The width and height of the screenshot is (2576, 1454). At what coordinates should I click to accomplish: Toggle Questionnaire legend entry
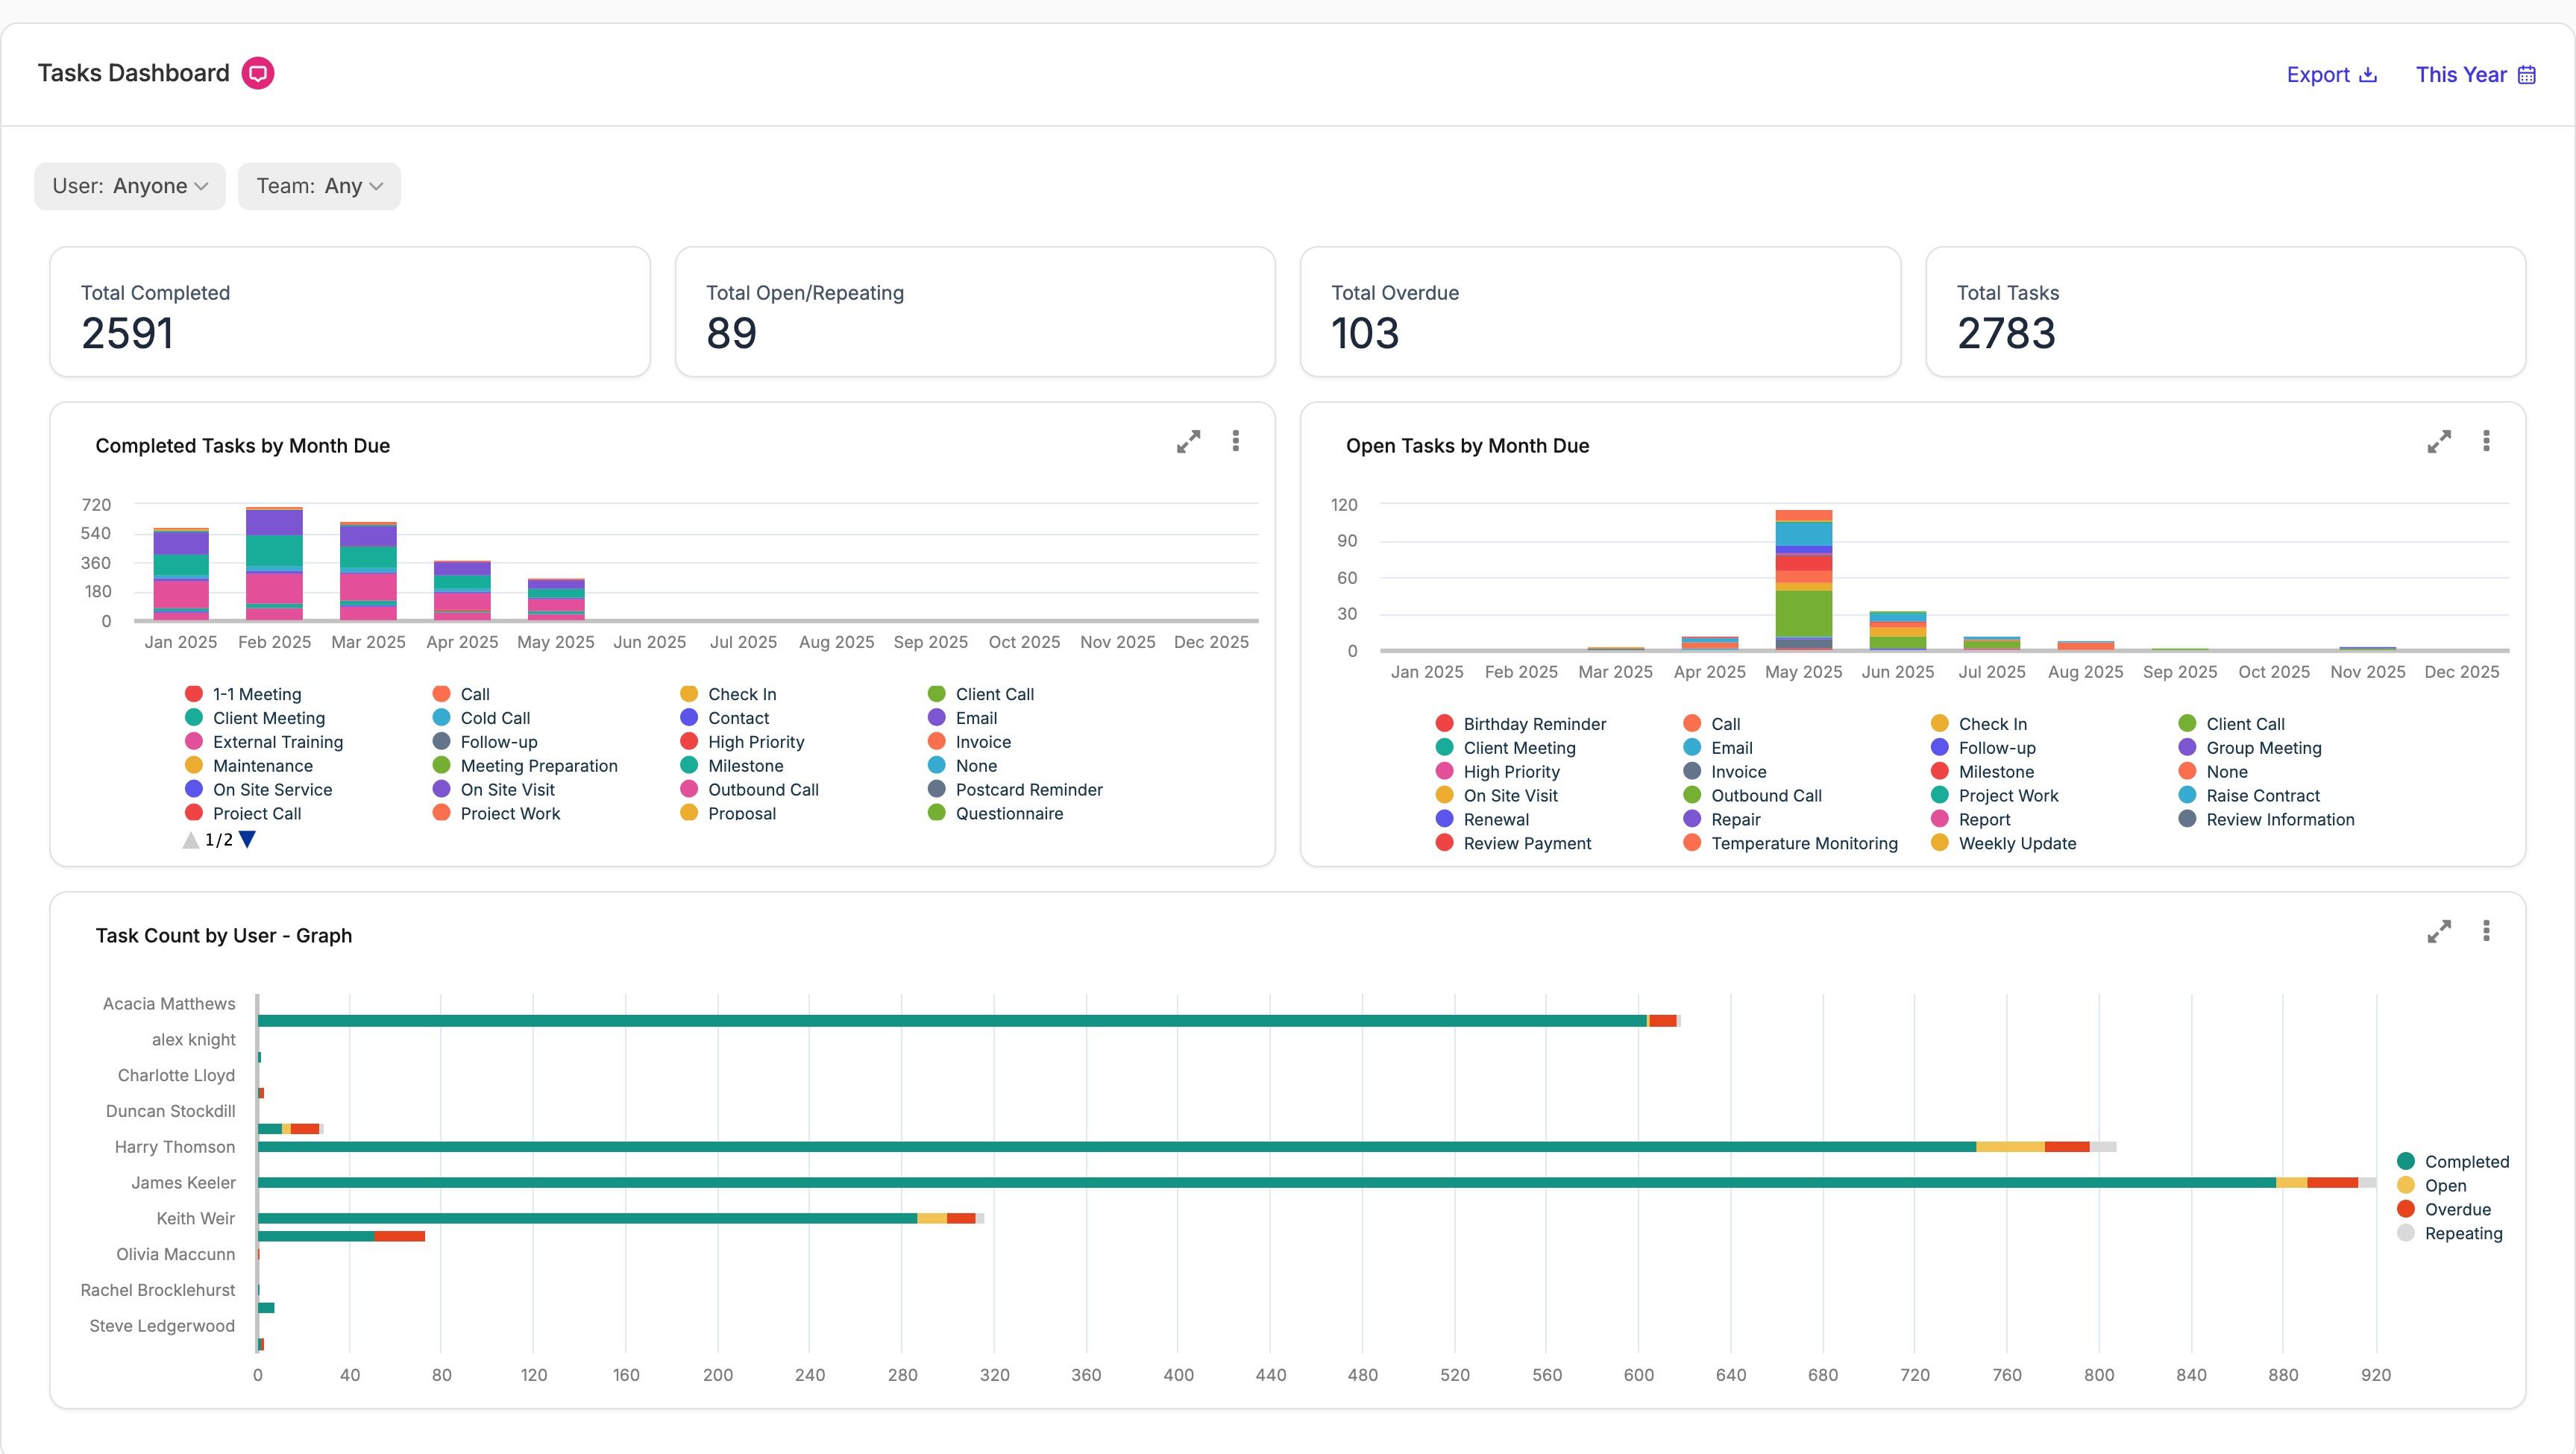(995, 814)
